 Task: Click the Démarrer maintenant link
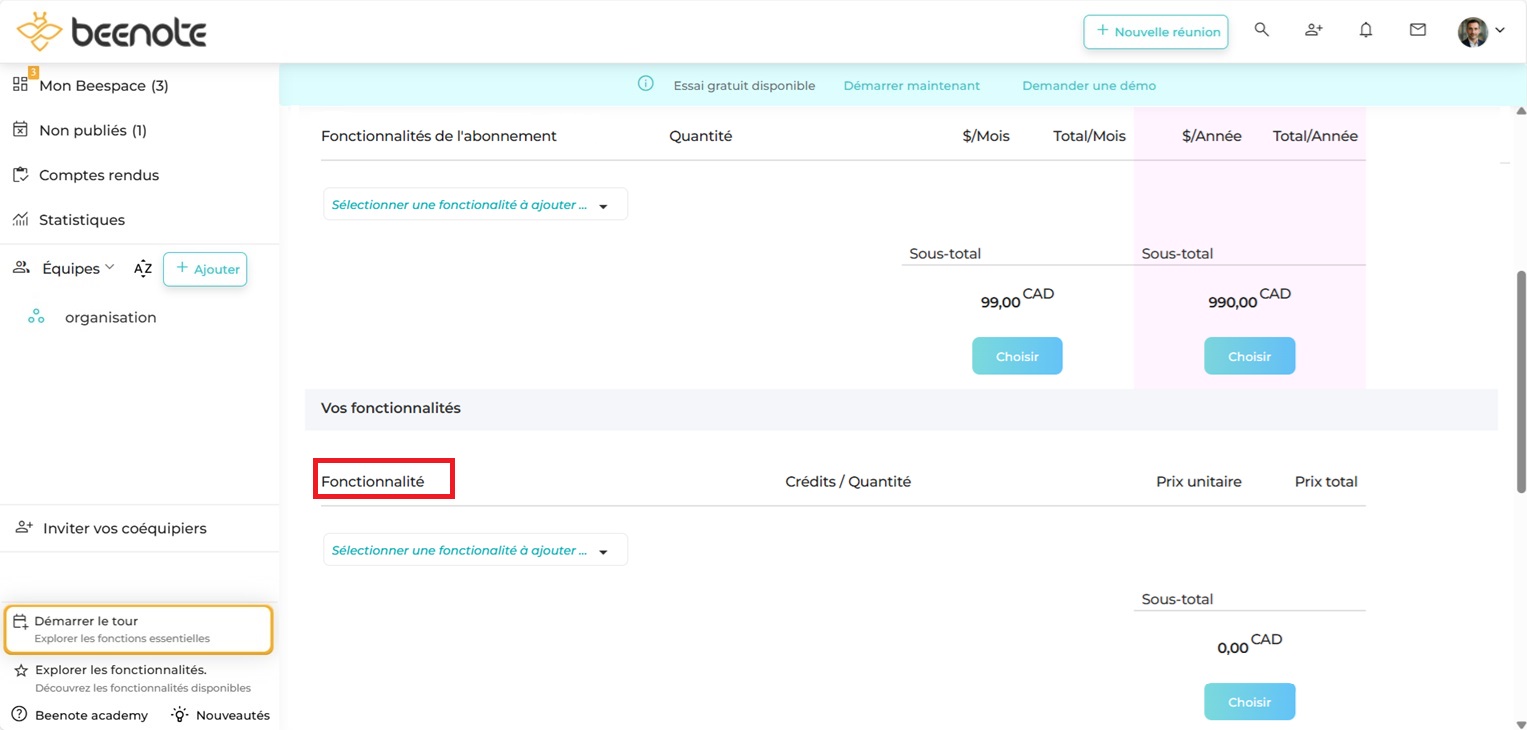pos(911,86)
